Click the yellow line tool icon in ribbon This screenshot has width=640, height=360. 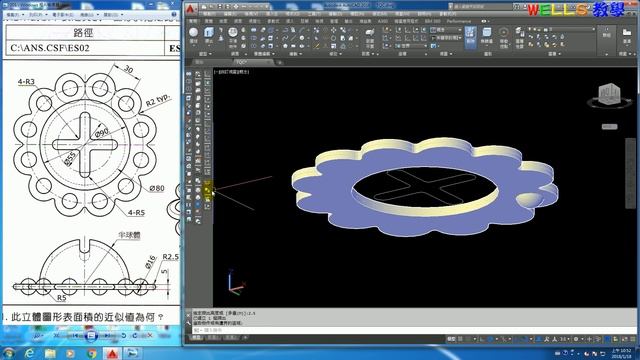[x=316, y=46]
